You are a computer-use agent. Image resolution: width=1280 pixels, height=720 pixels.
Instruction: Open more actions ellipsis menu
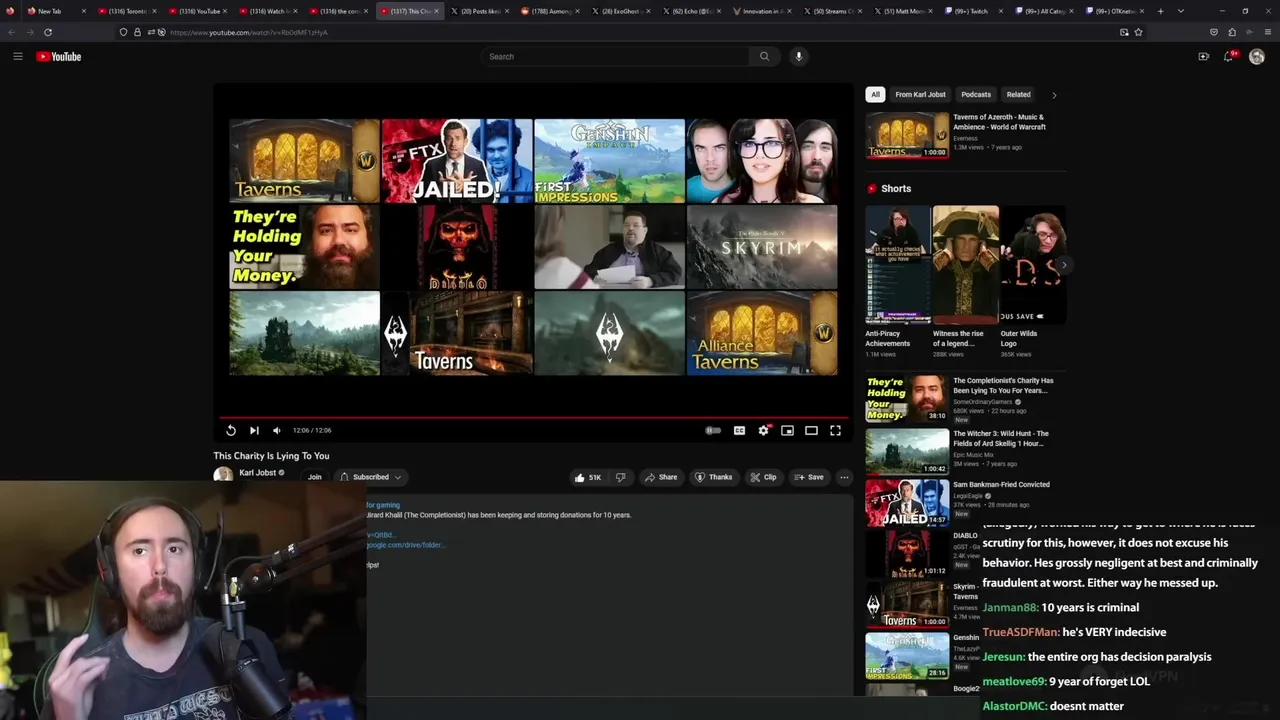(844, 477)
